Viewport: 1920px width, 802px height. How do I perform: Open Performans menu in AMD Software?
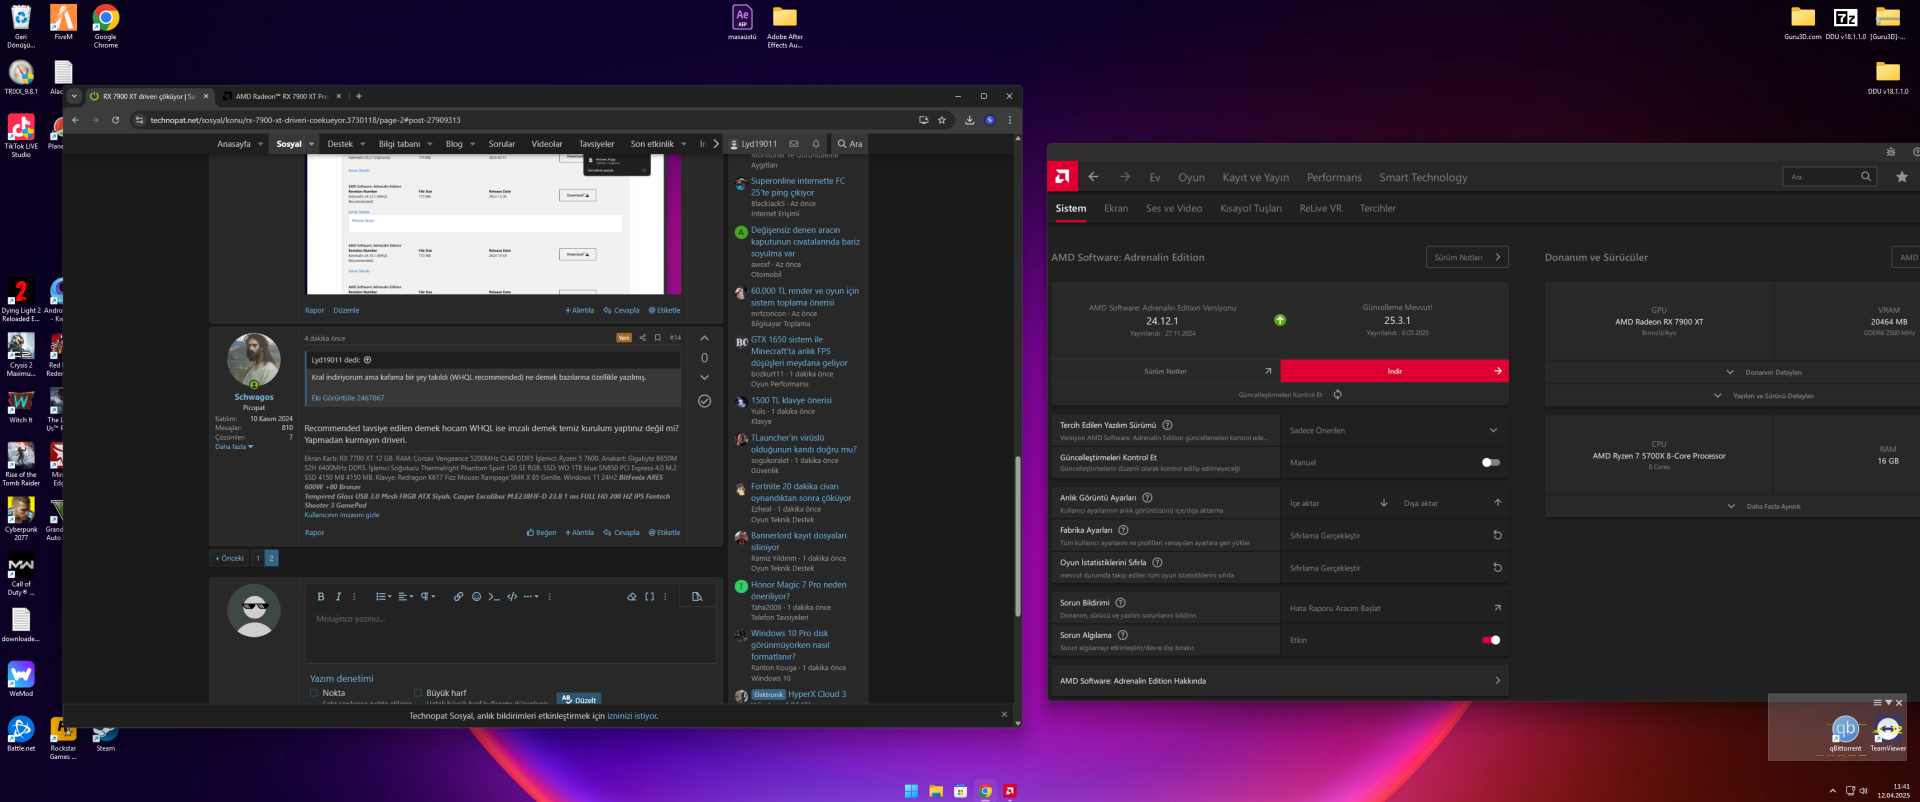1334,177
